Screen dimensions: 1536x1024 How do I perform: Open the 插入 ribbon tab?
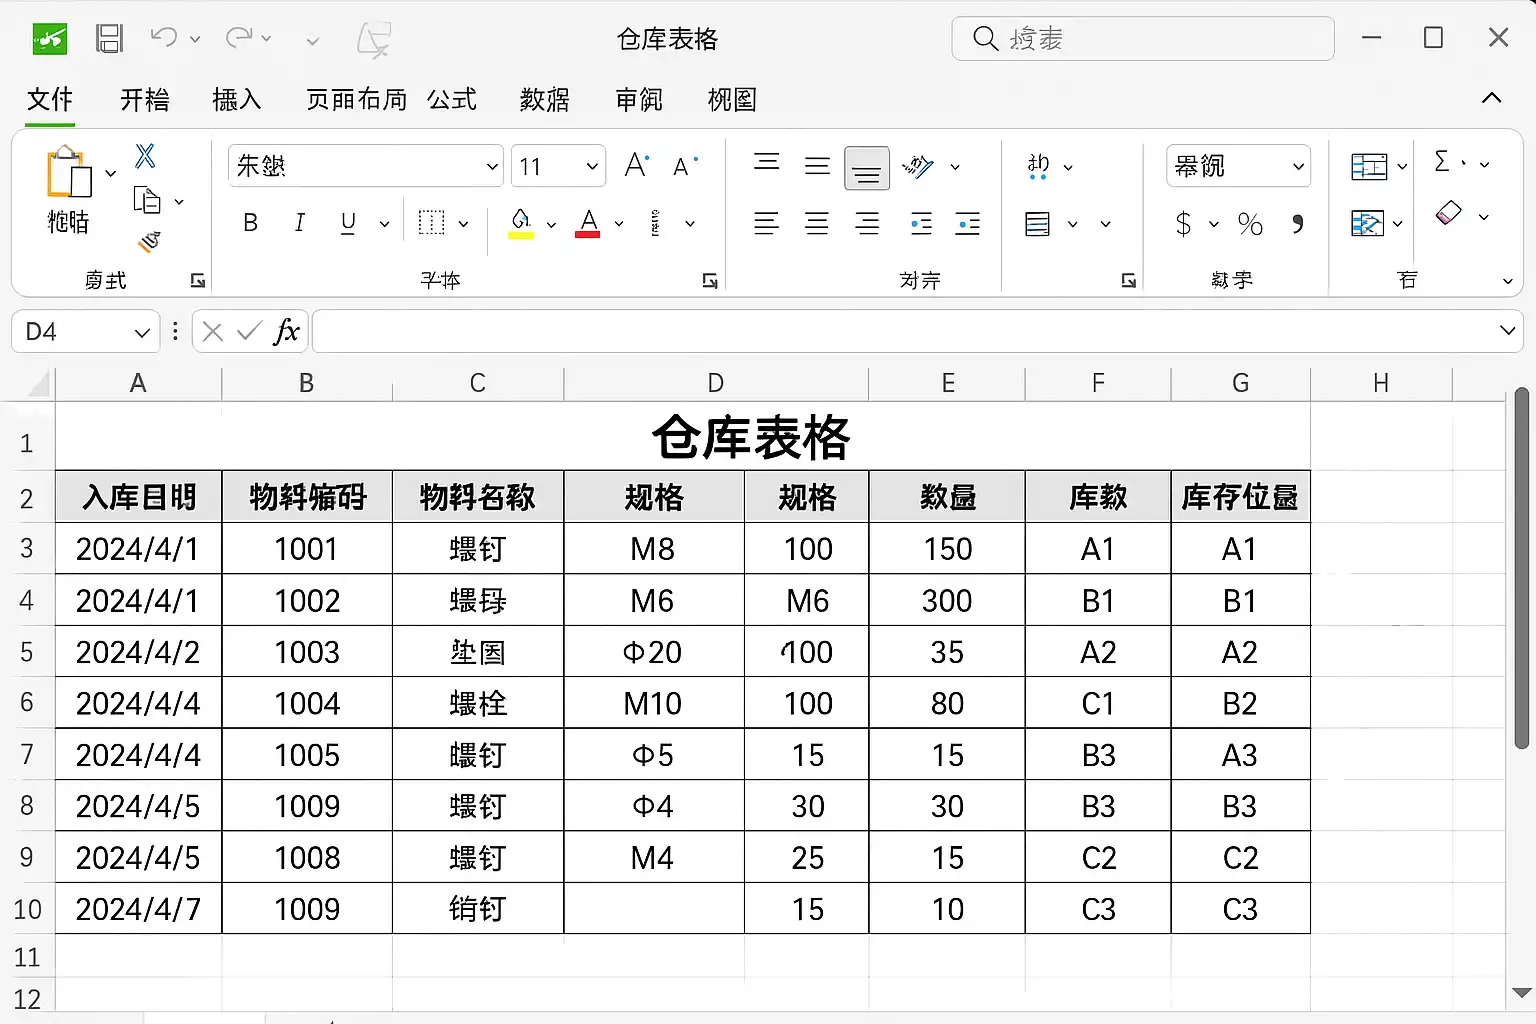pos(237,99)
